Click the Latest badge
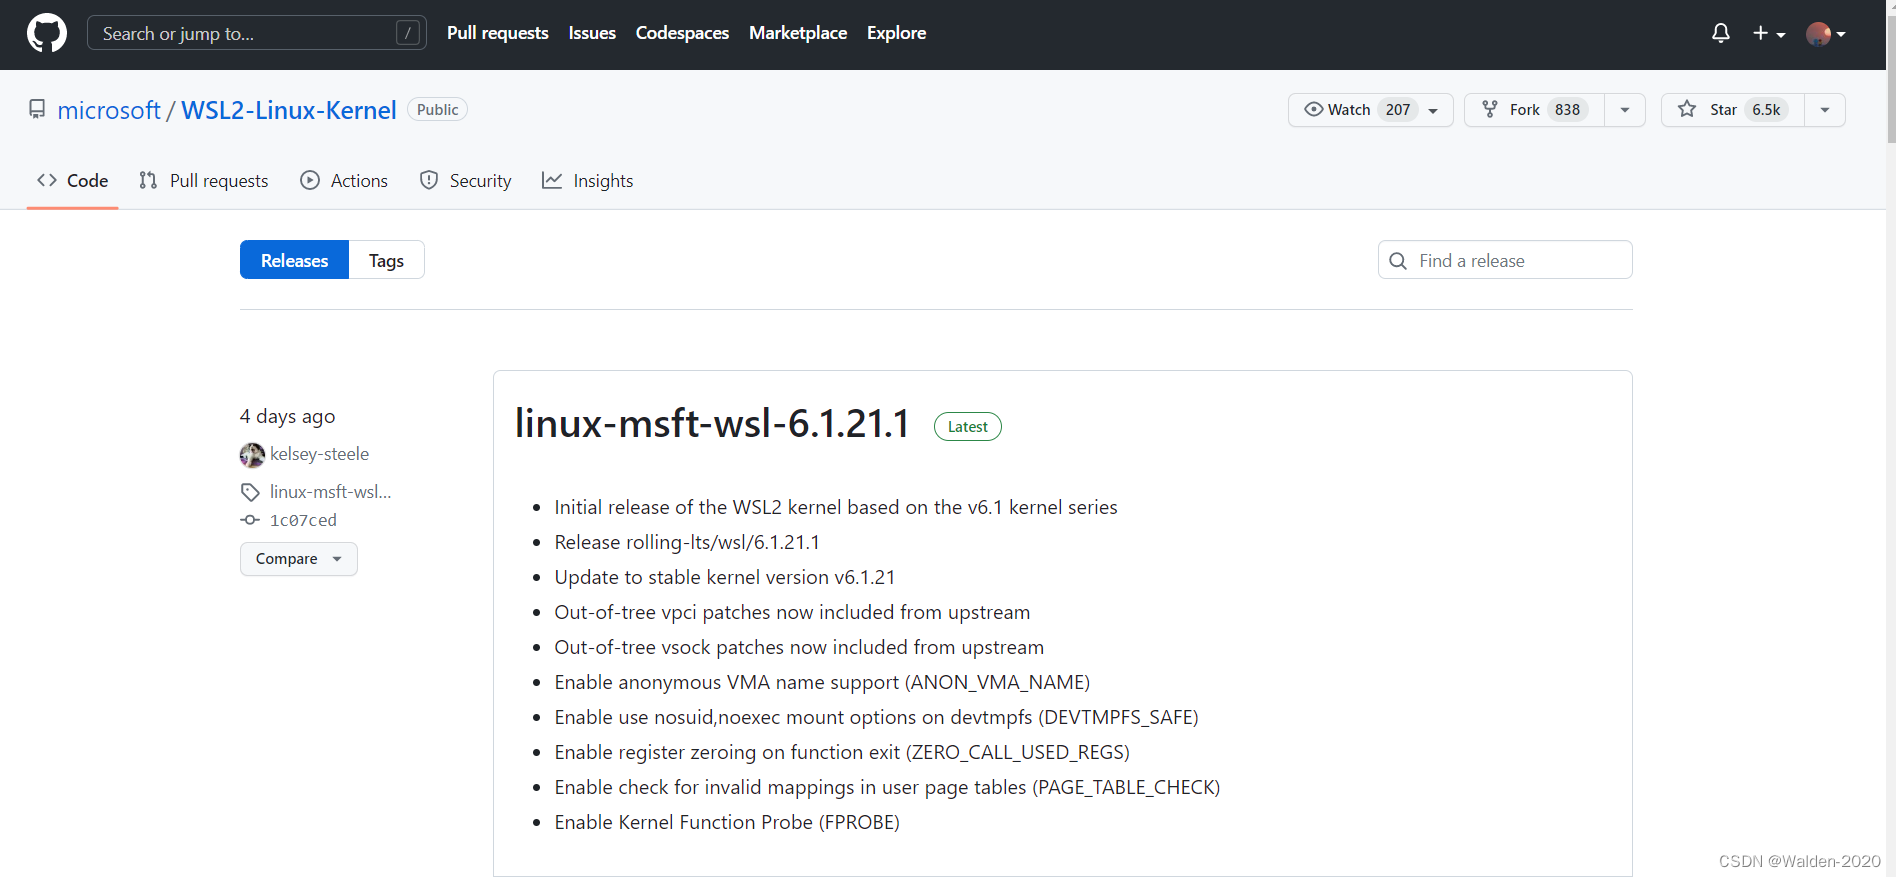This screenshot has height=877, width=1896. click(x=967, y=427)
